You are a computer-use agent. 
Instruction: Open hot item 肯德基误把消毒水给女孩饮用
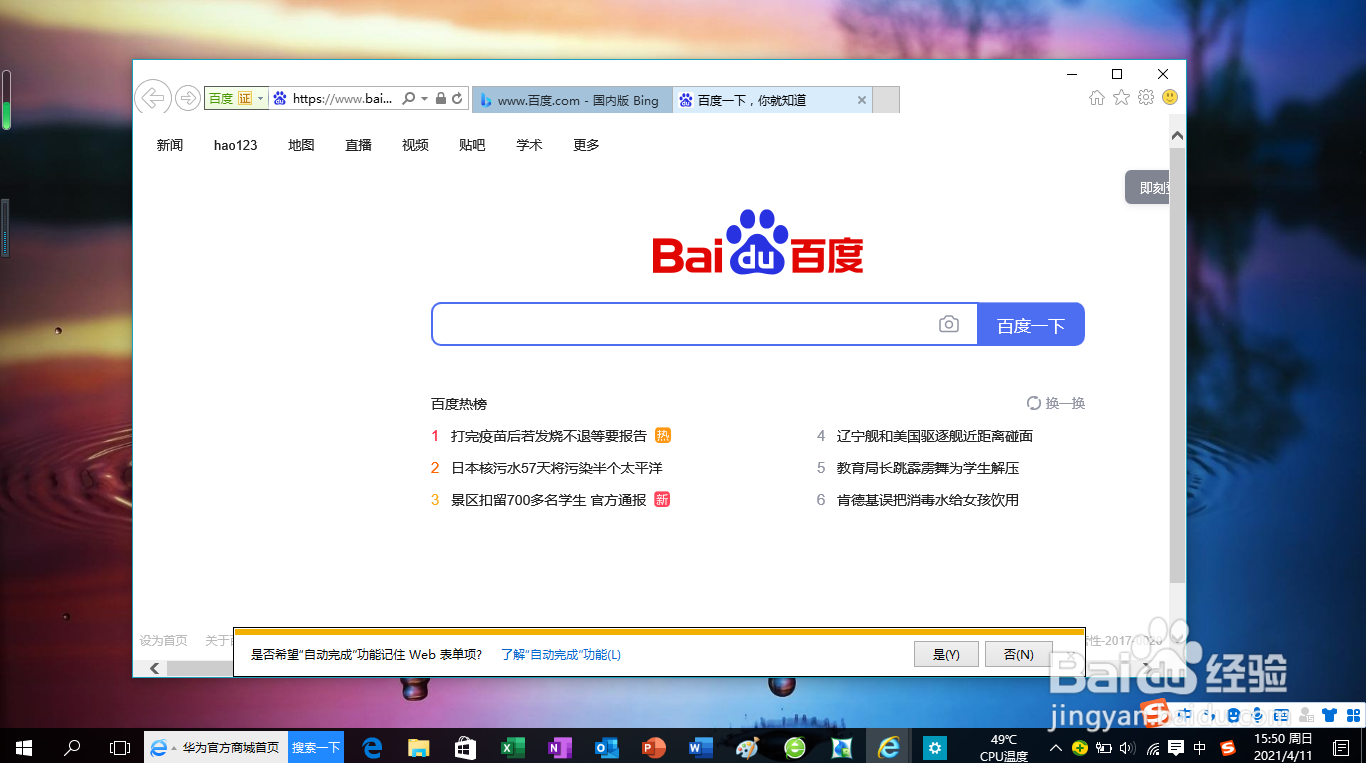(928, 500)
